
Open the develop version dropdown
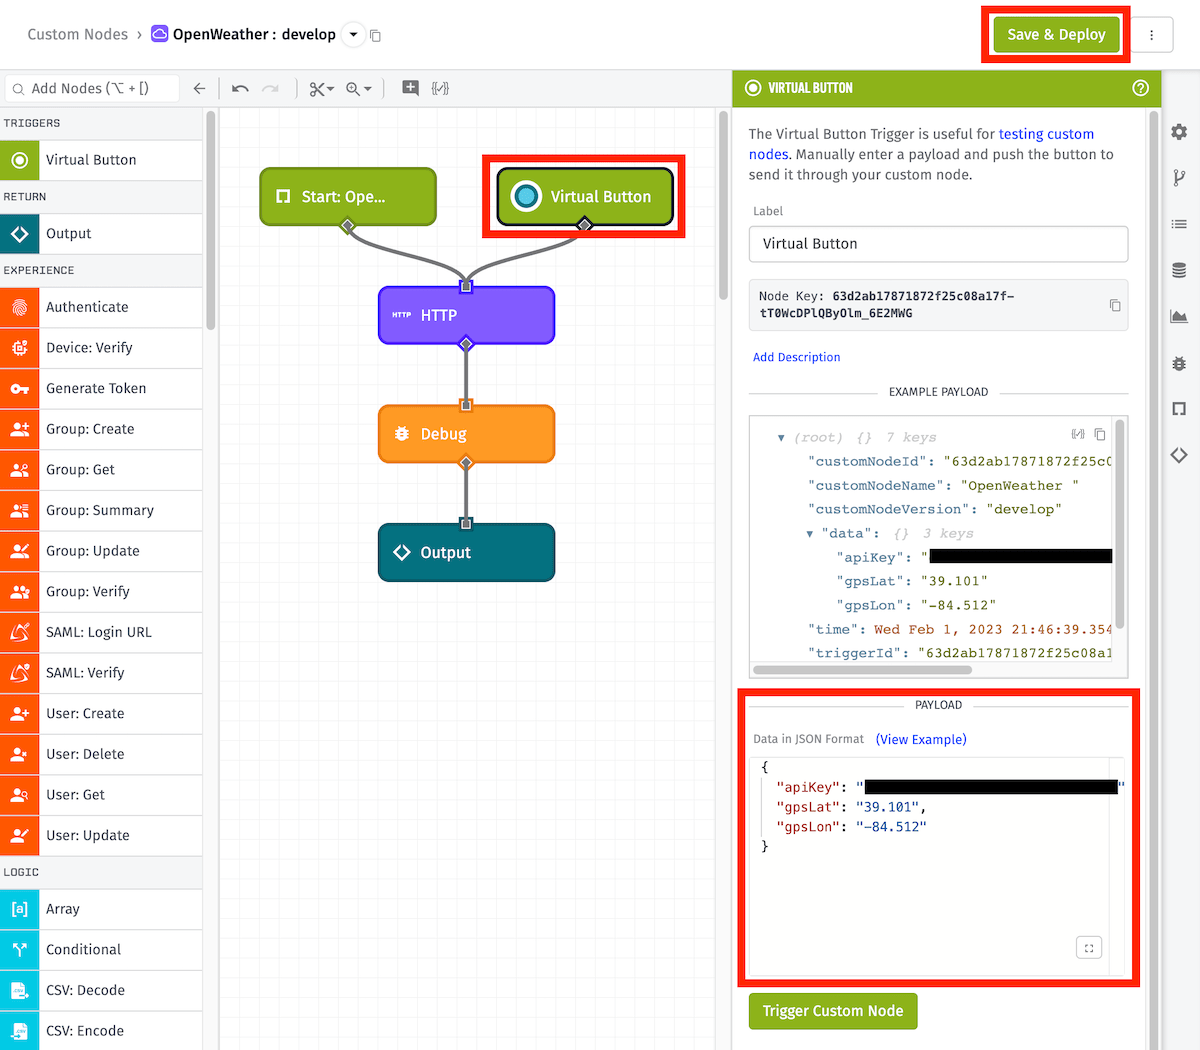coord(353,35)
